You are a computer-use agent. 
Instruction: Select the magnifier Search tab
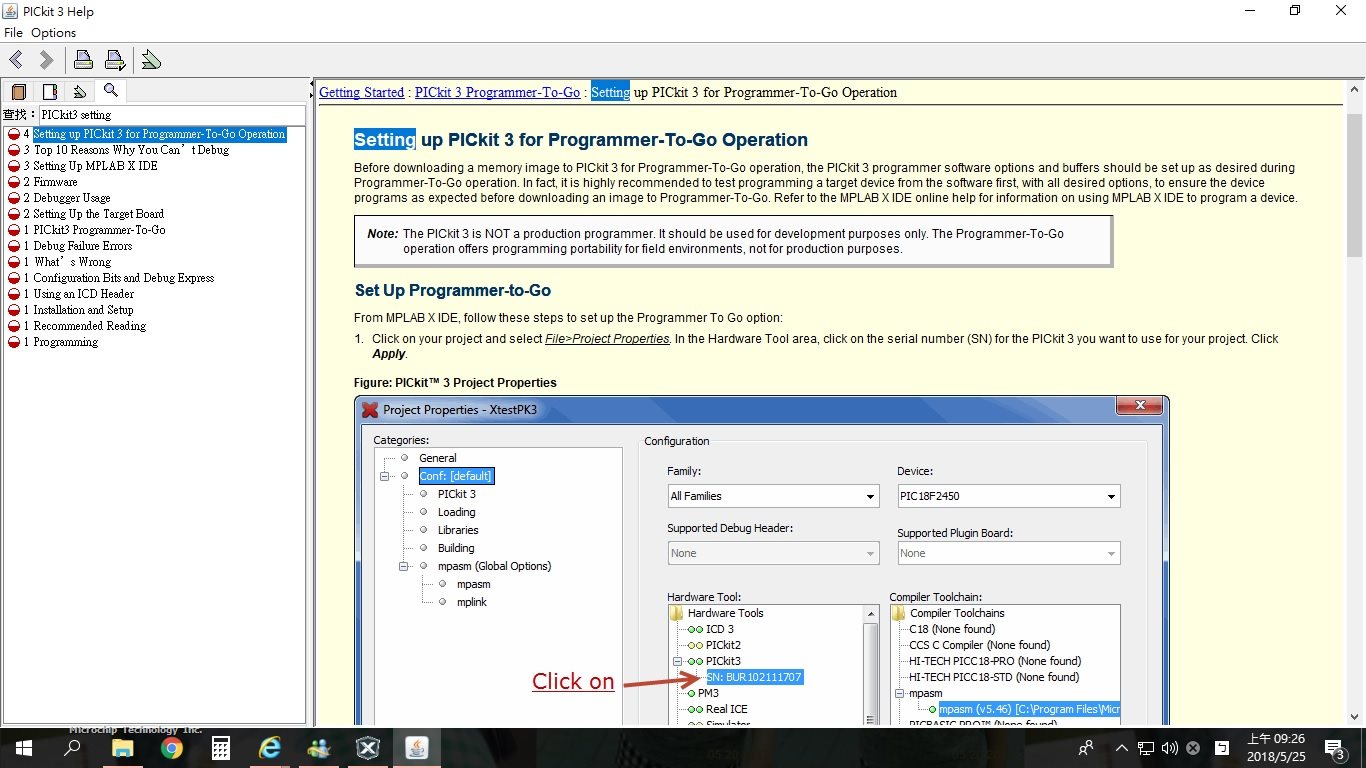pos(110,91)
